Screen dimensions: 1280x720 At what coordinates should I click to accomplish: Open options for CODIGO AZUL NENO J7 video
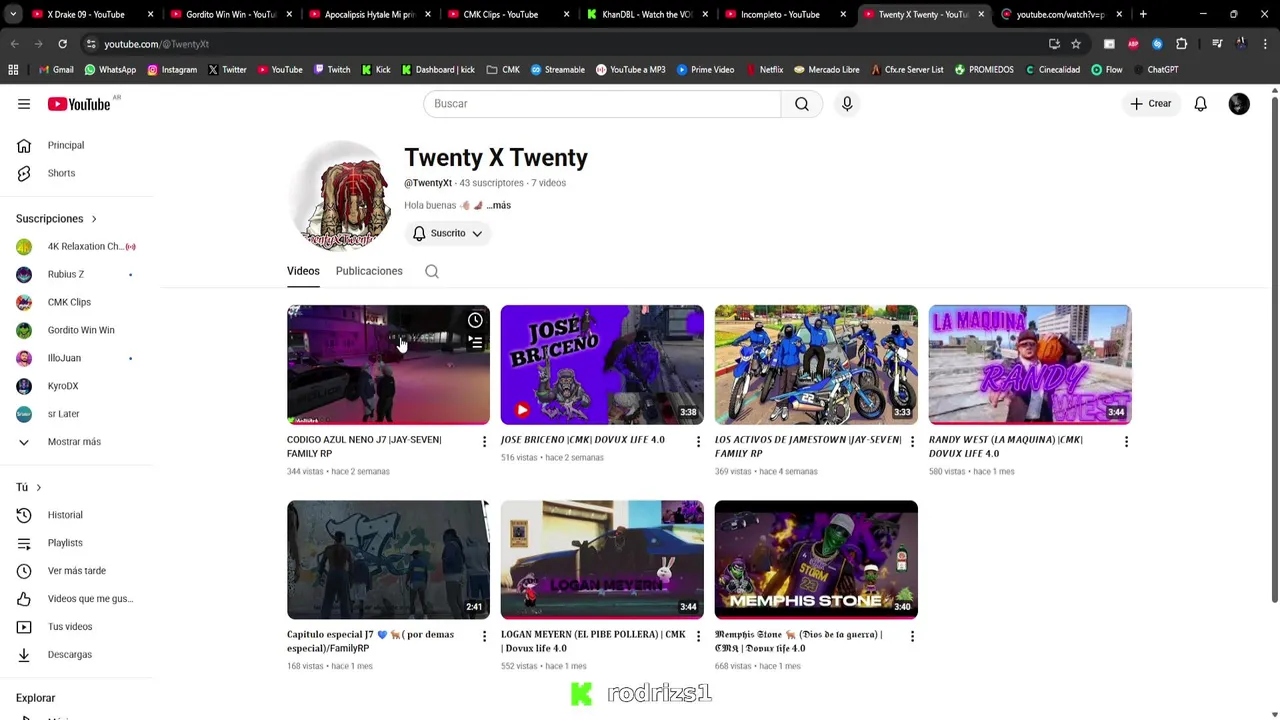click(484, 441)
